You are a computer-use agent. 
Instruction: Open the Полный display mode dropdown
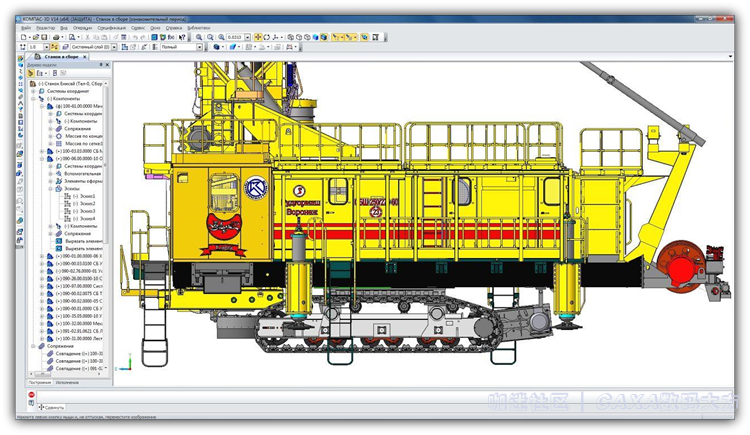[x=200, y=47]
